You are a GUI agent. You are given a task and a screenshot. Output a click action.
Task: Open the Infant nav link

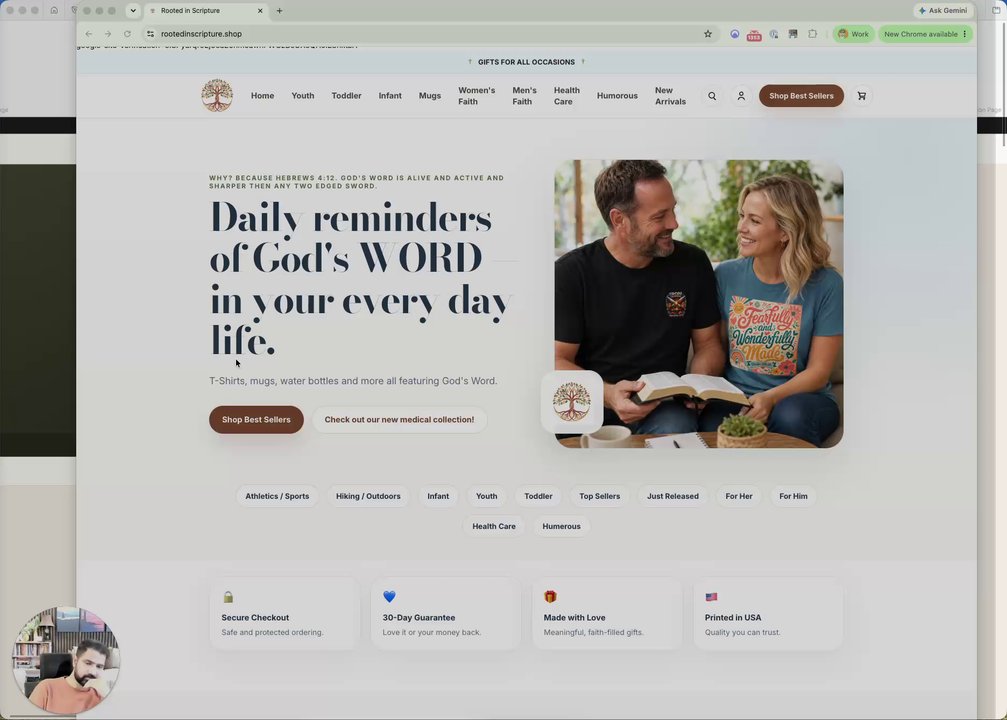click(390, 96)
